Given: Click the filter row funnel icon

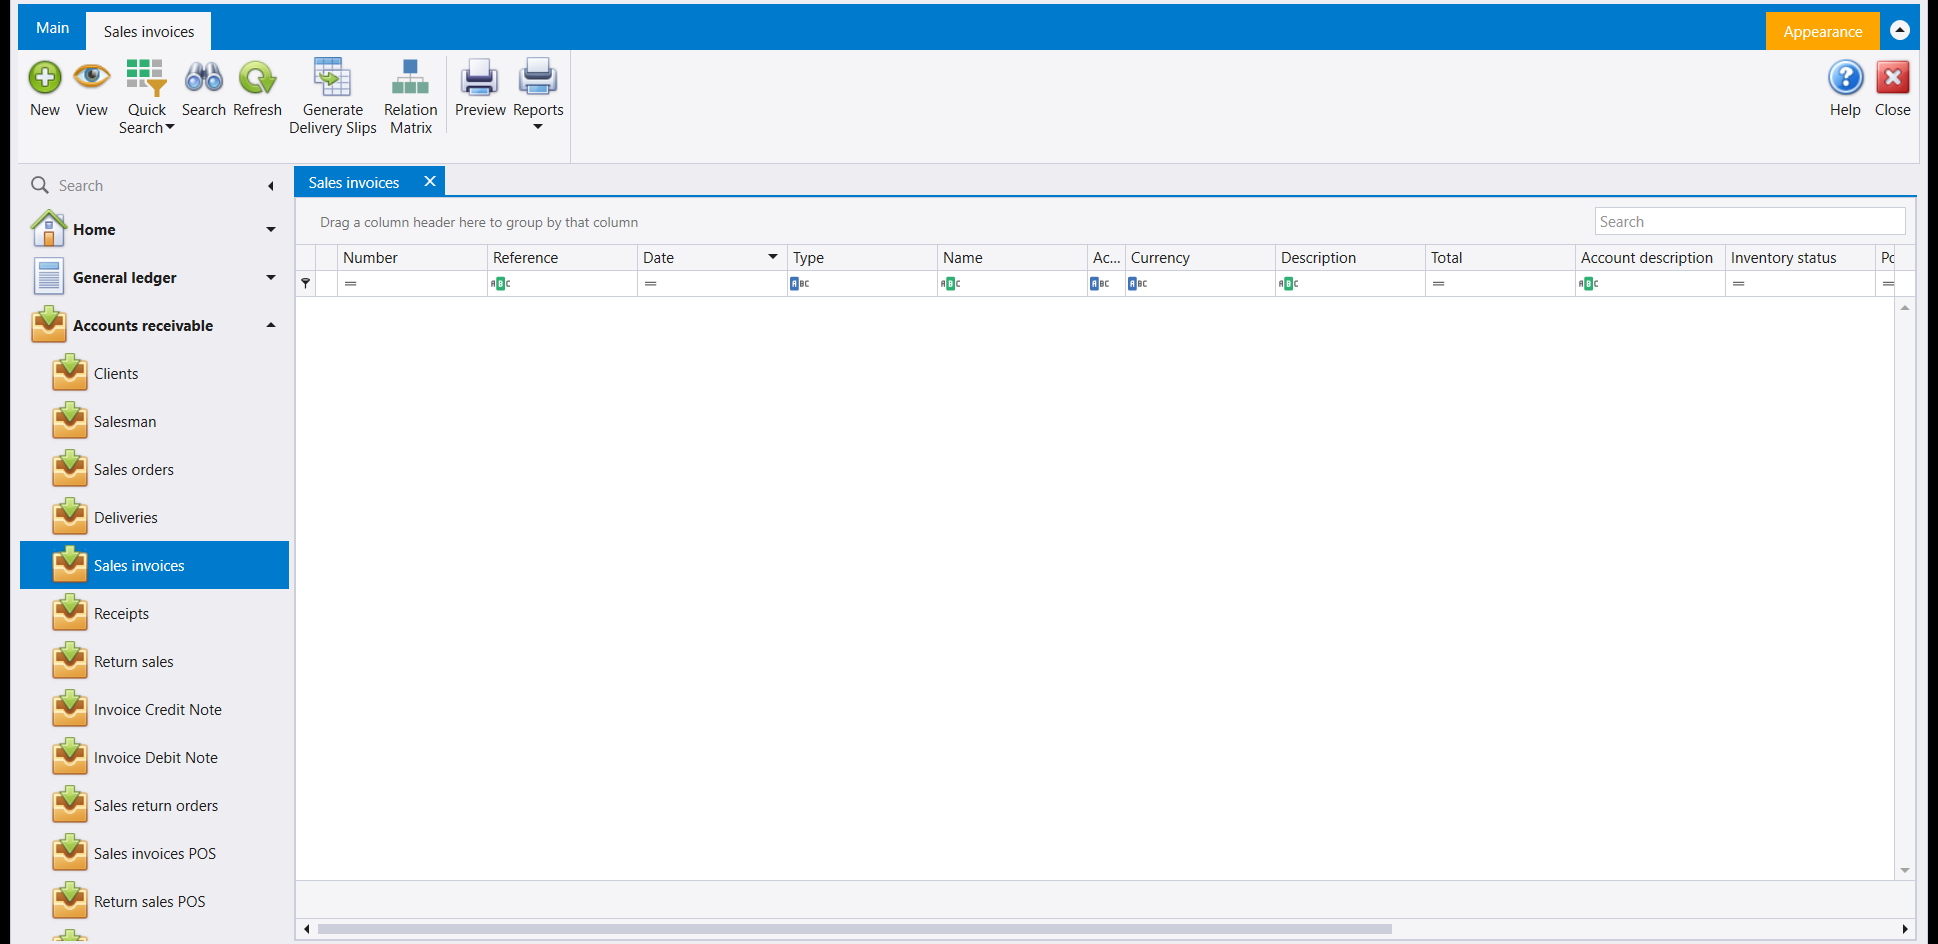Looking at the screenshot, I should [x=306, y=283].
